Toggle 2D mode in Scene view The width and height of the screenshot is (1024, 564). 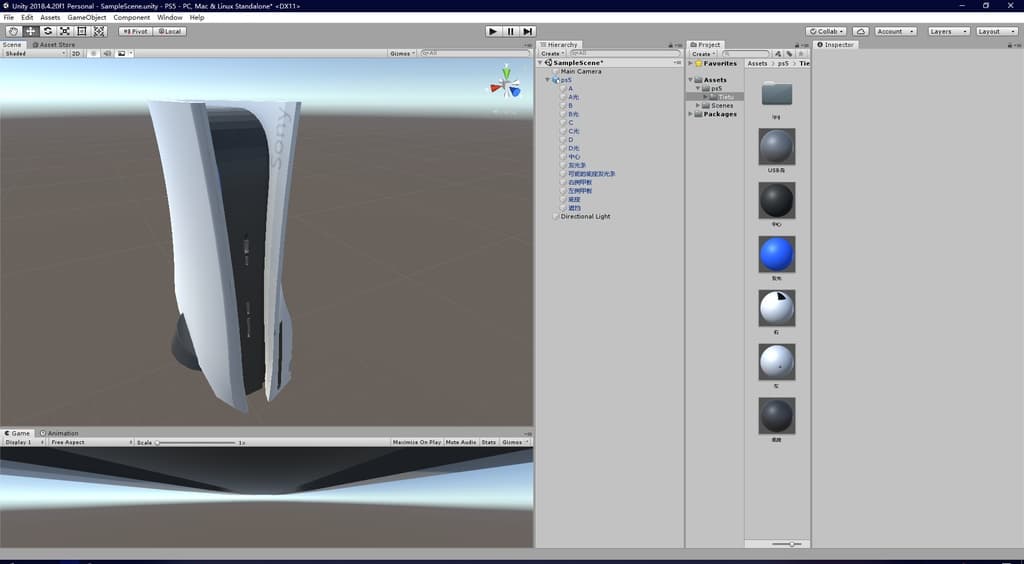(x=76, y=53)
